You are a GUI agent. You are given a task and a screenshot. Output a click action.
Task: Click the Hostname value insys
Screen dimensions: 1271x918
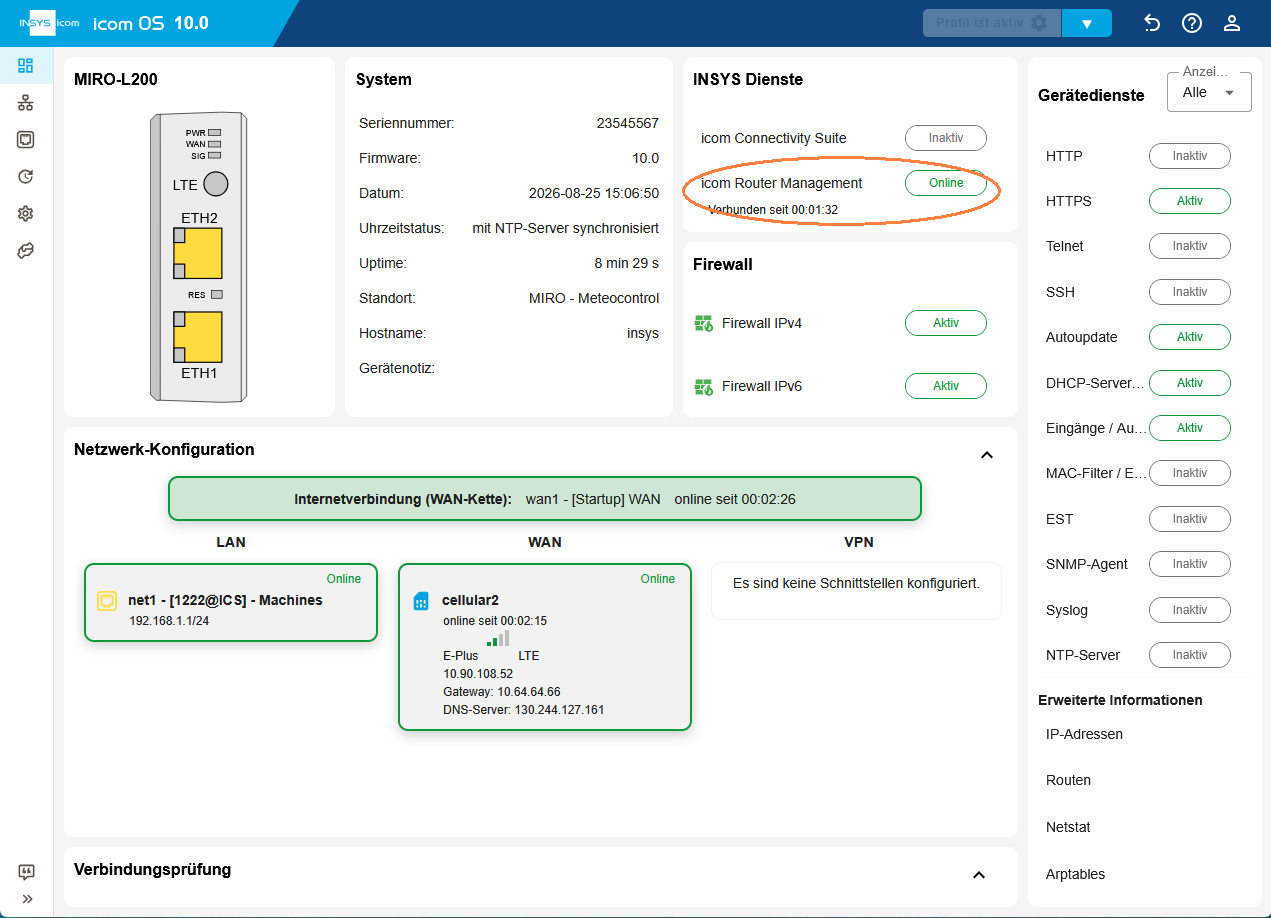click(x=642, y=333)
